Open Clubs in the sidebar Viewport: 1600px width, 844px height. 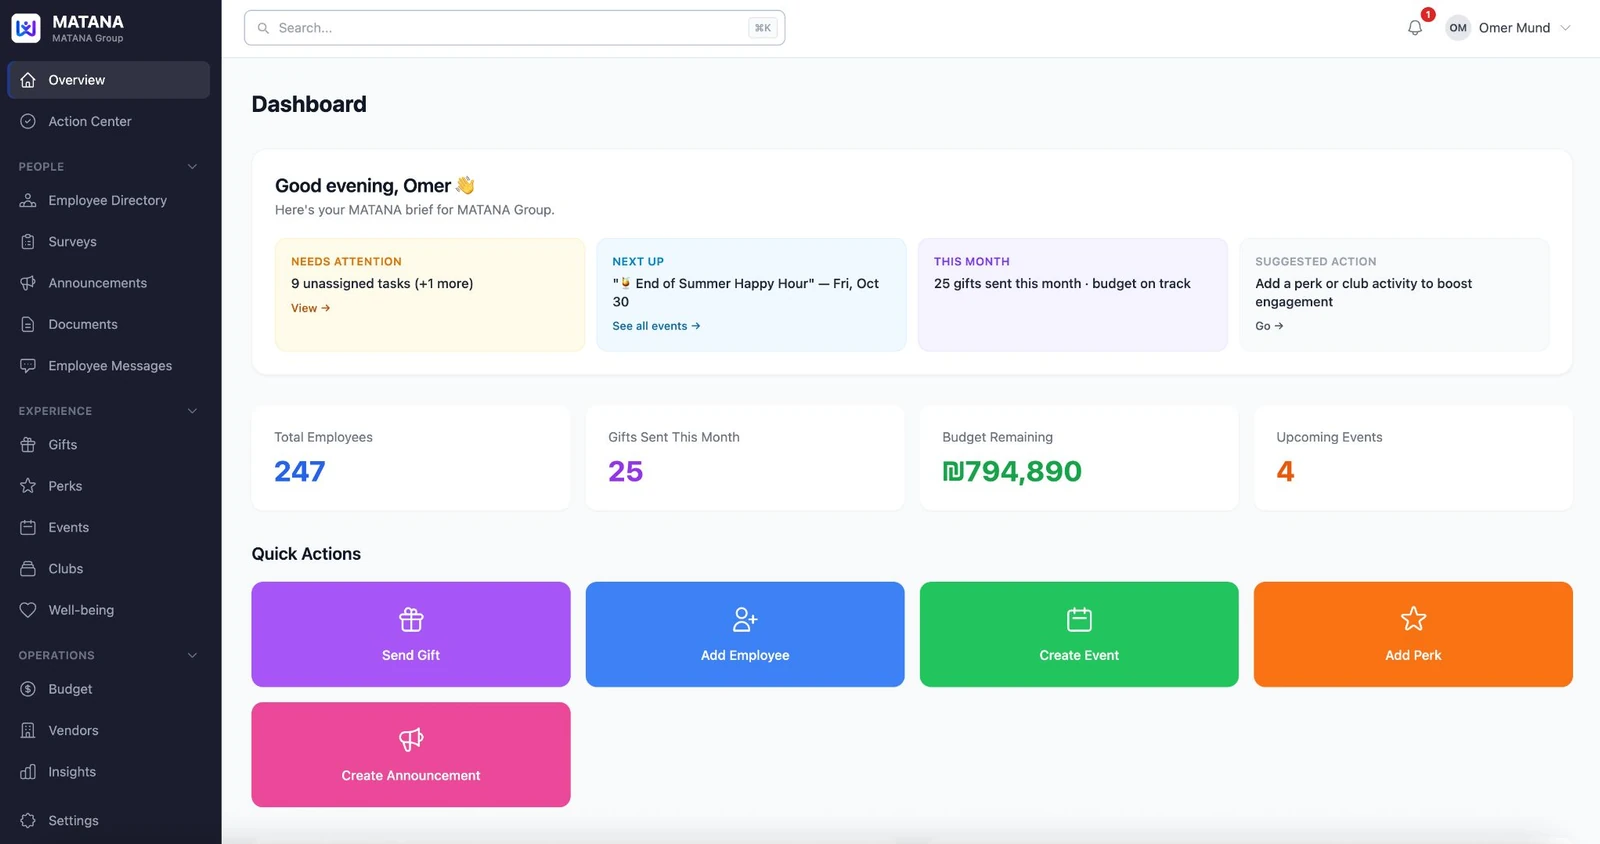108,569
